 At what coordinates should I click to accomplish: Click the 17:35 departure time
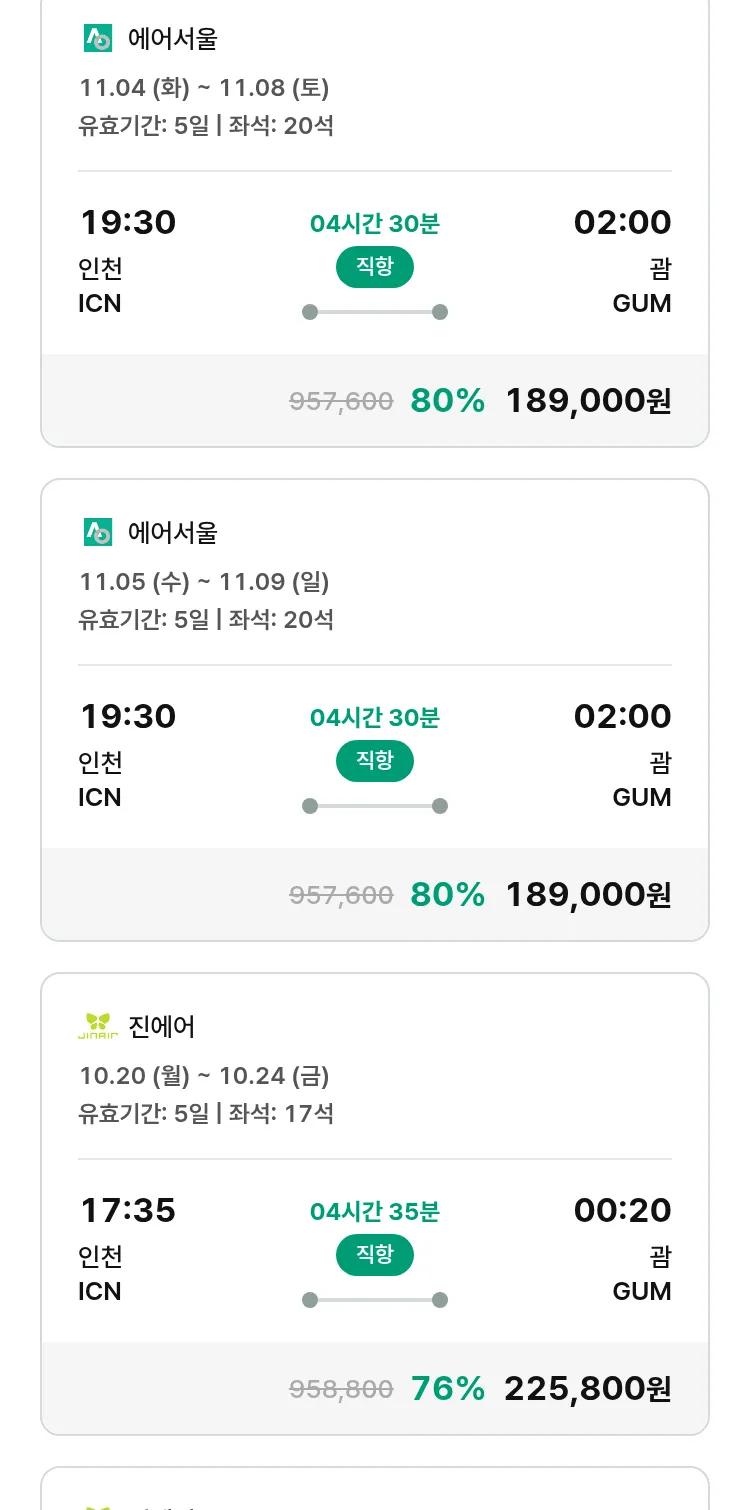coord(128,1210)
